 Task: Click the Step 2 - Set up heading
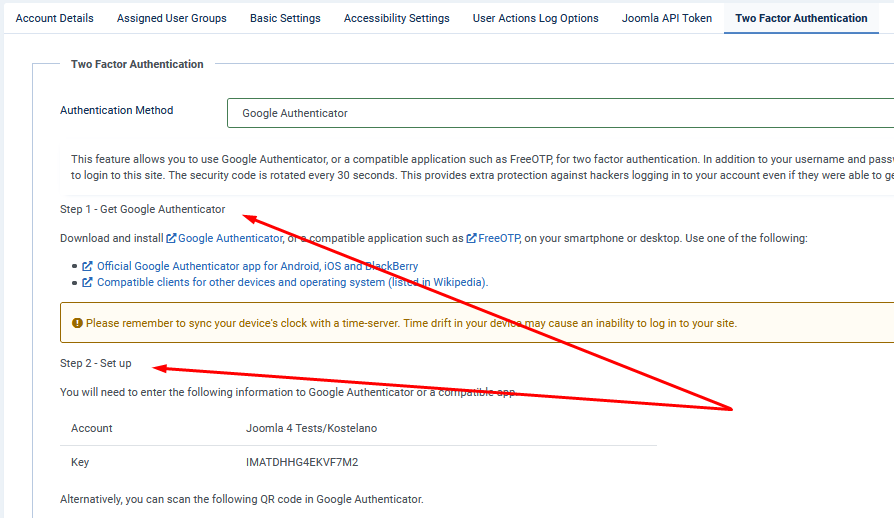[x=96, y=363]
